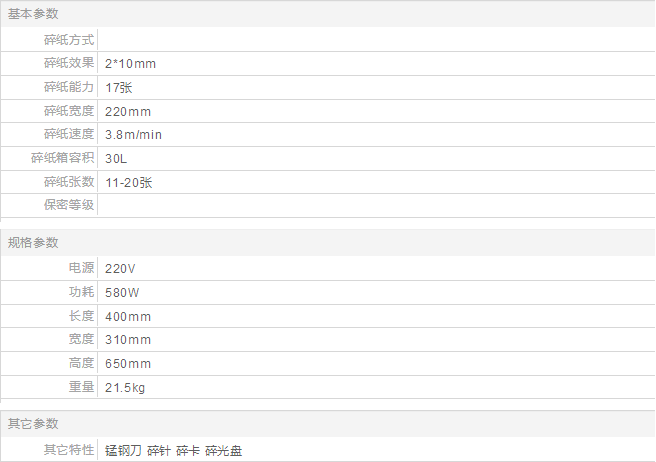The width and height of the screenshot is (656, 462).
Task: Click the 碎纸张数 value 11-20张
Action: [x=129, y=182]
